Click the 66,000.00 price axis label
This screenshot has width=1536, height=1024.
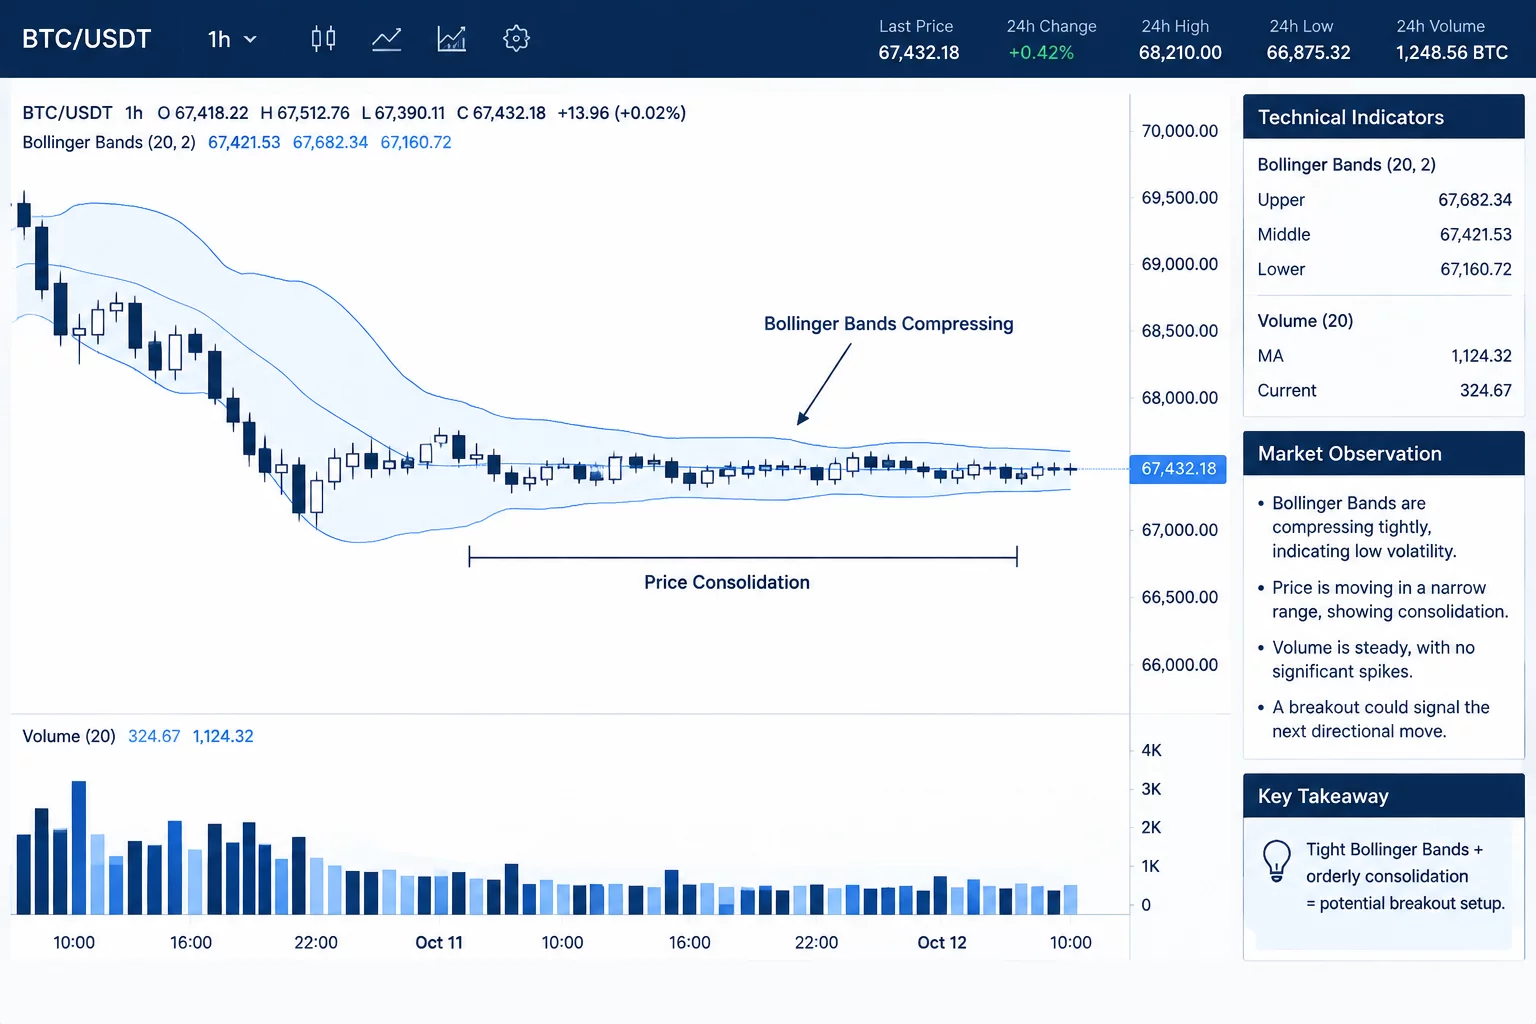pos(1180,665)
